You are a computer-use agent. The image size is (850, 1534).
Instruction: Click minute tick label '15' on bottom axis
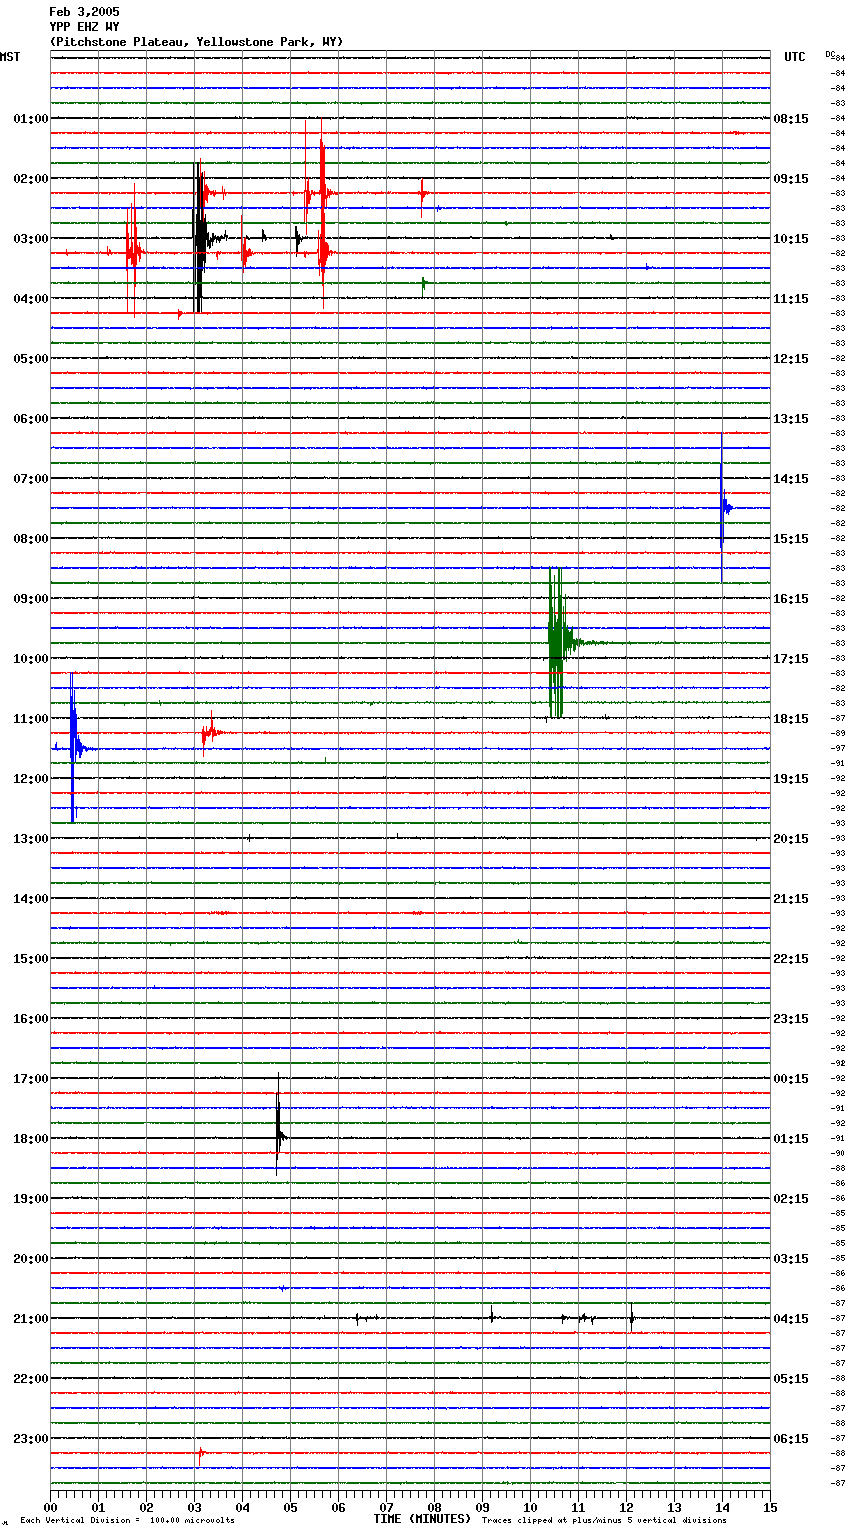(x=770, y=1507)
